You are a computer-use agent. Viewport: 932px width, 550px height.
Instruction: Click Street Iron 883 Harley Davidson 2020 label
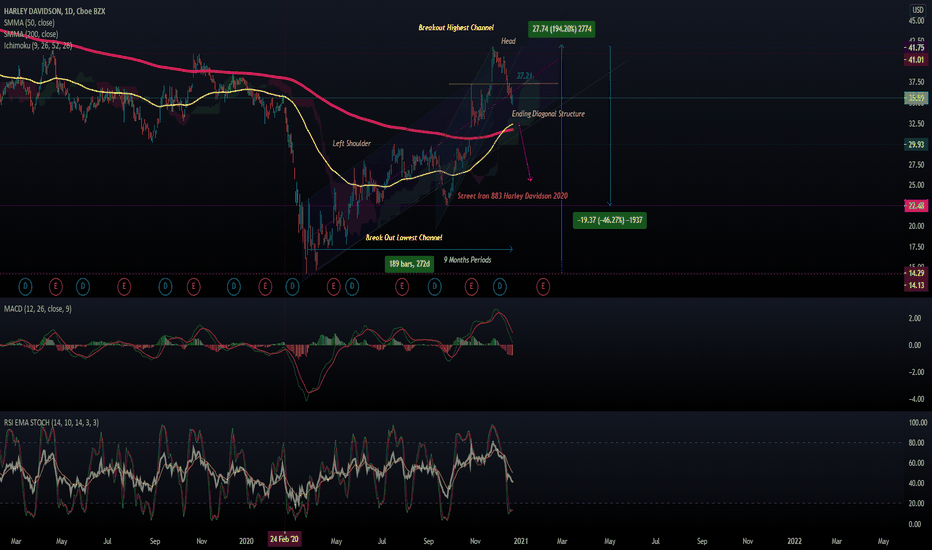(x=512, y=196)
